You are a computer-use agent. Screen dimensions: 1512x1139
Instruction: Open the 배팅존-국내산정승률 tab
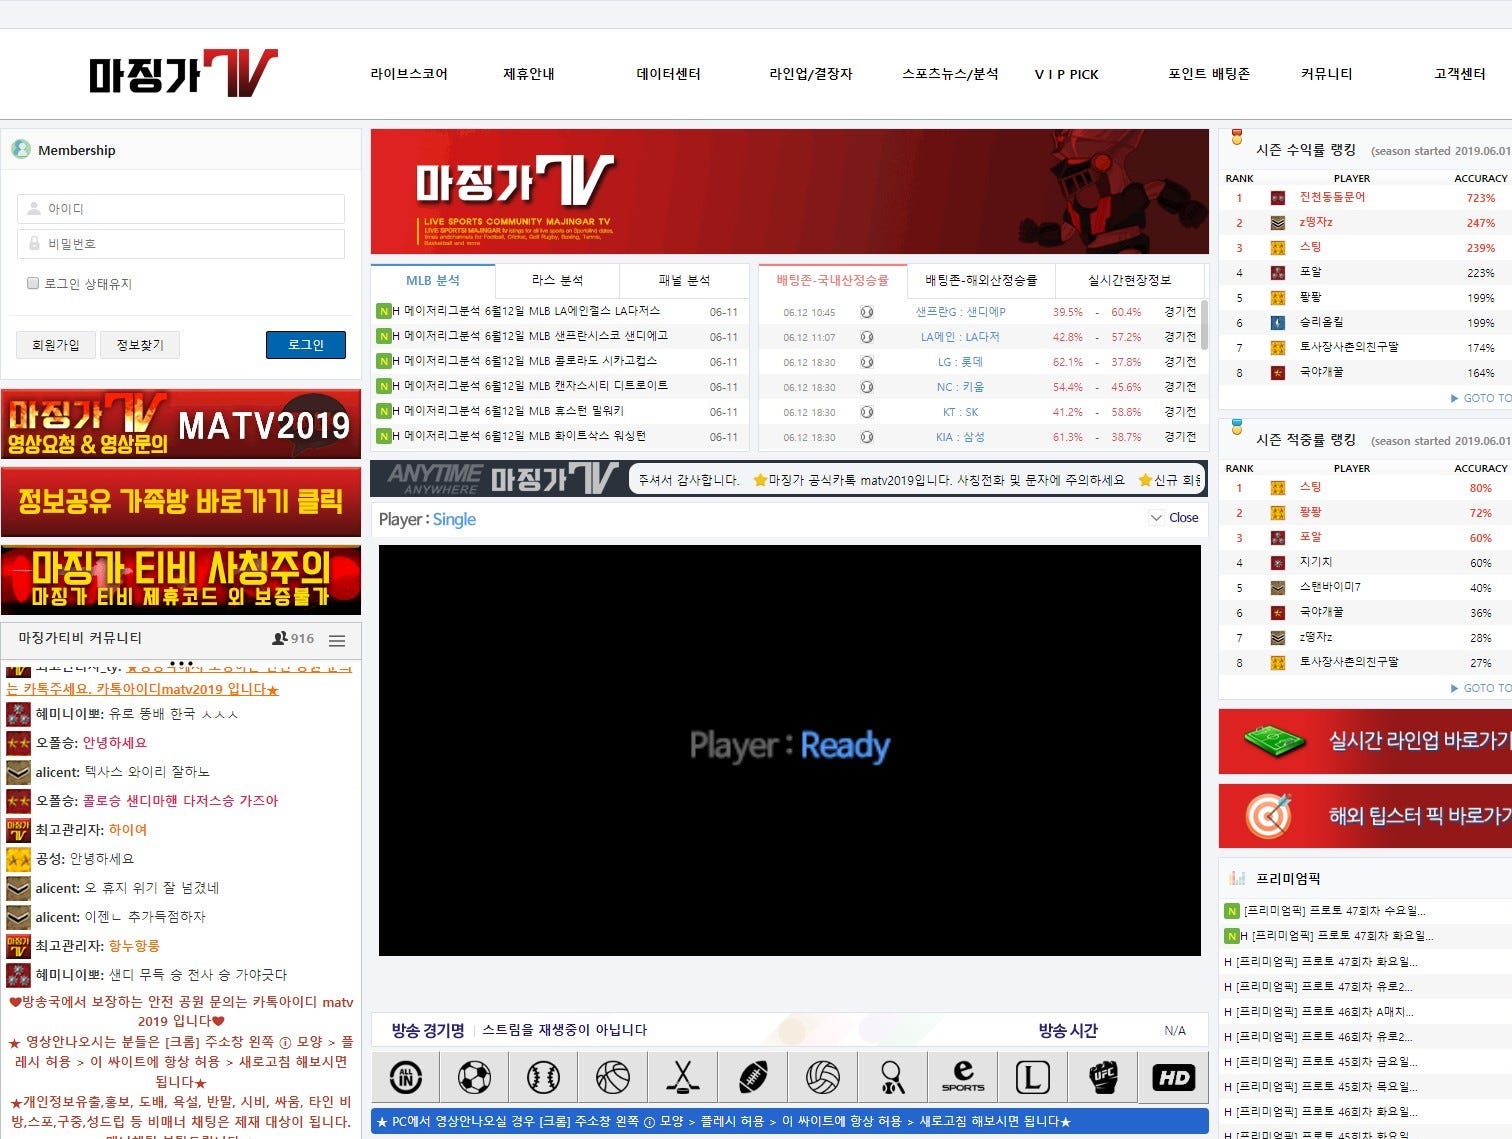tap(832, 280)
